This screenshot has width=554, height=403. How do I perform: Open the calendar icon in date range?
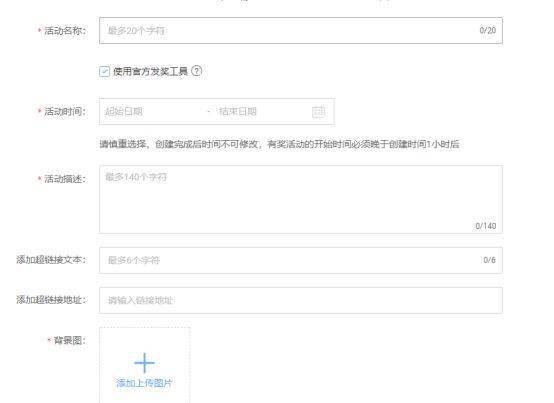pyautogui.click(x=318, y=112)
